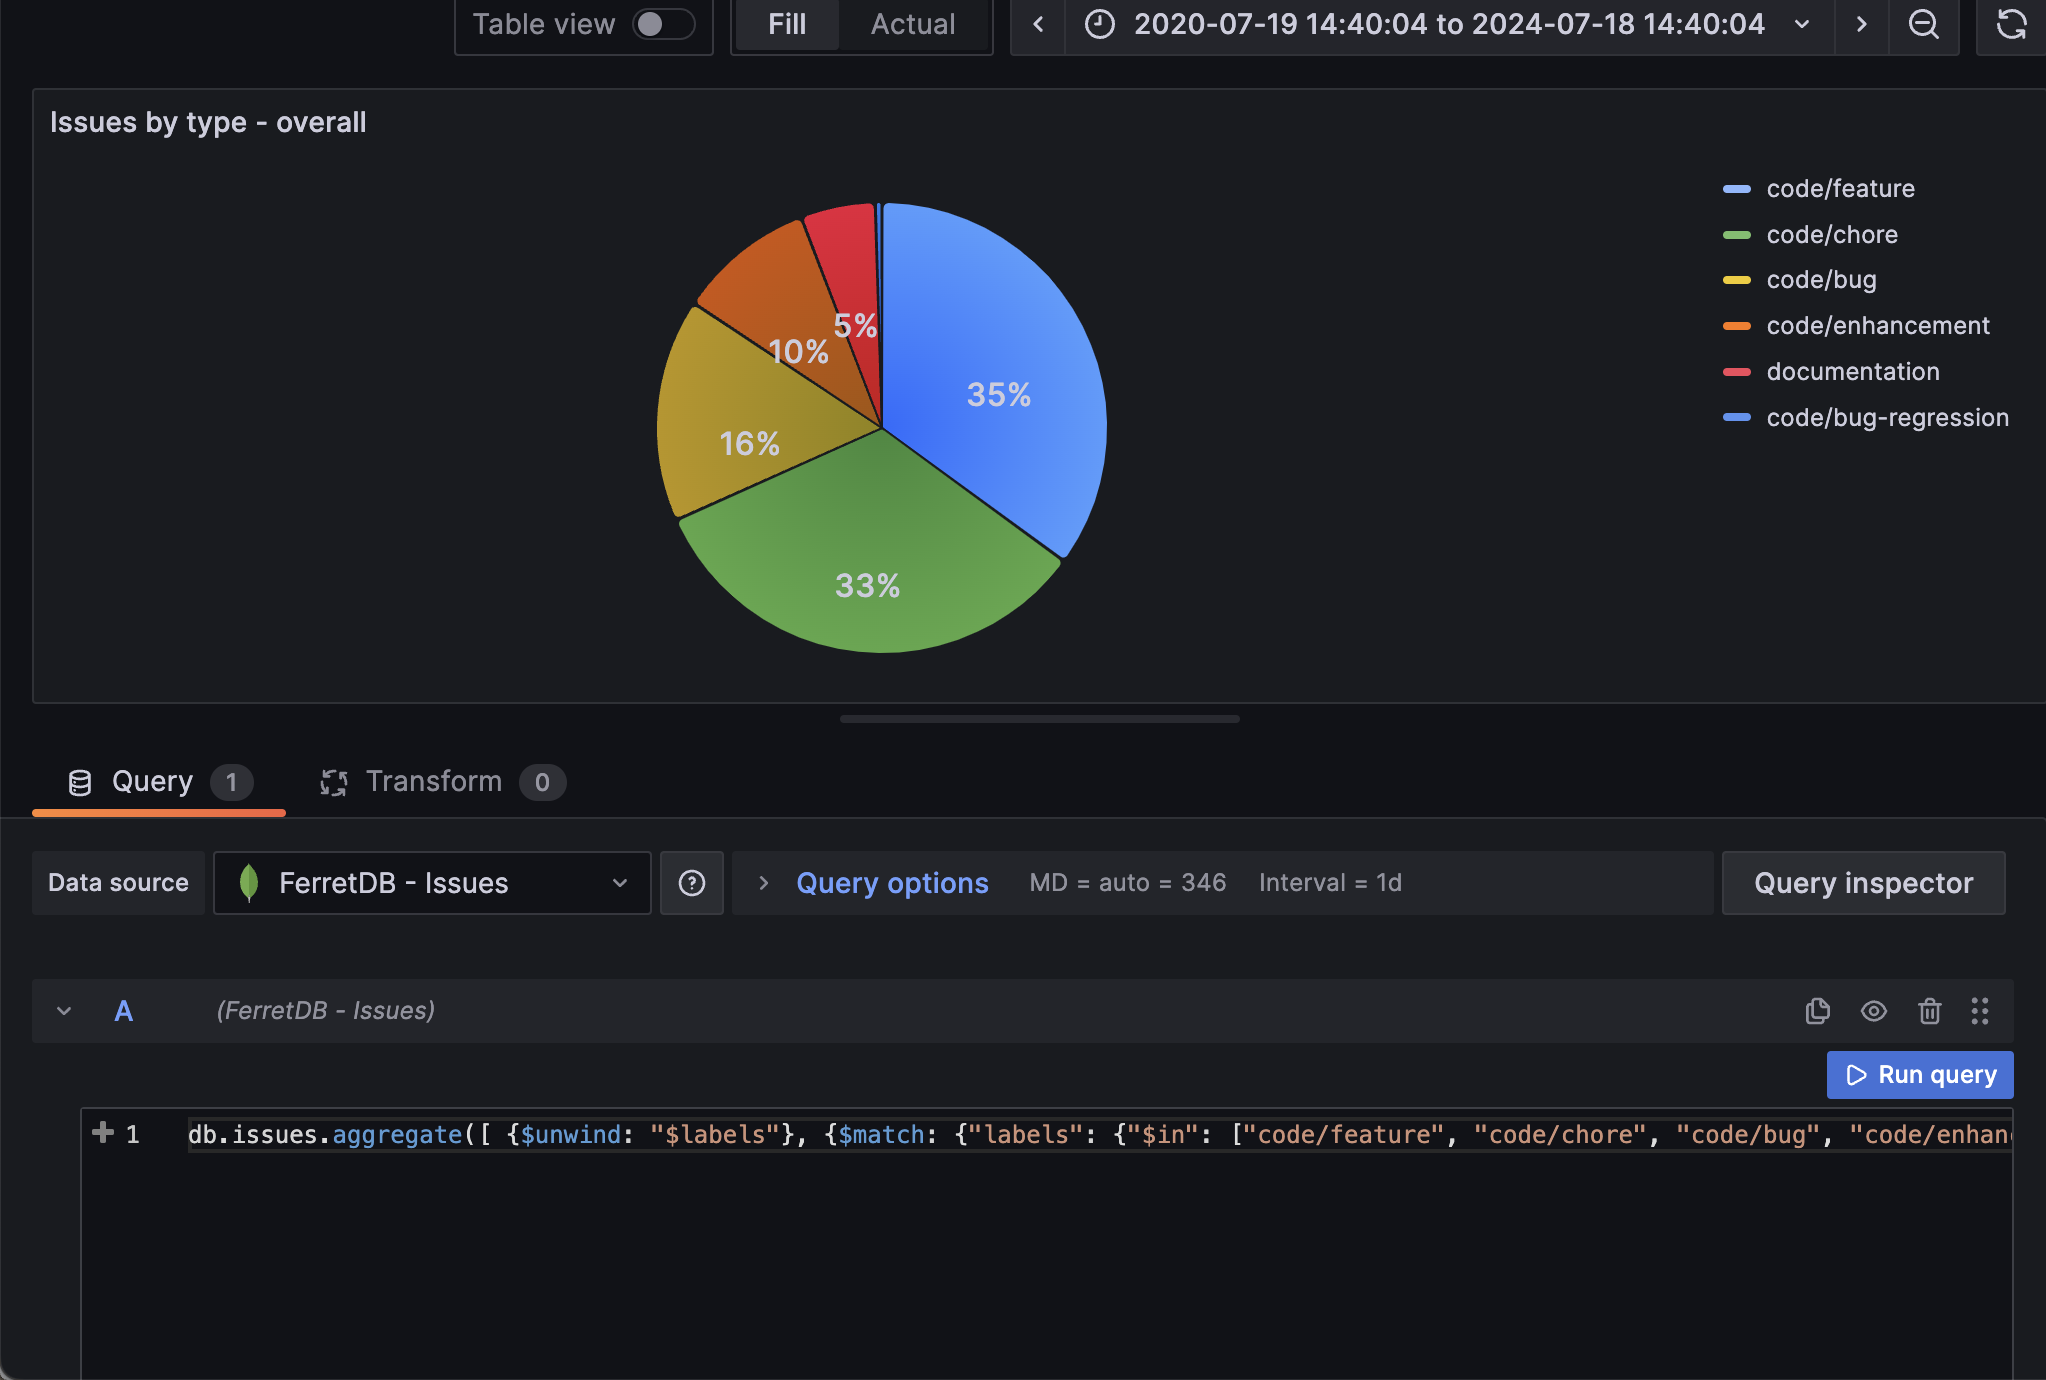Image resolution: width=2046 pixels, height=1380 pixels.
Task: Shift time range forward with right arrow
Action: click(1861, 24)
